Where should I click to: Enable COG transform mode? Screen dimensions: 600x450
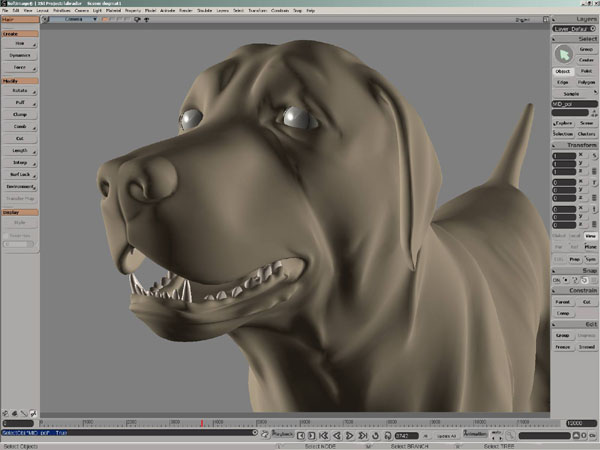(x=561, y=257)
